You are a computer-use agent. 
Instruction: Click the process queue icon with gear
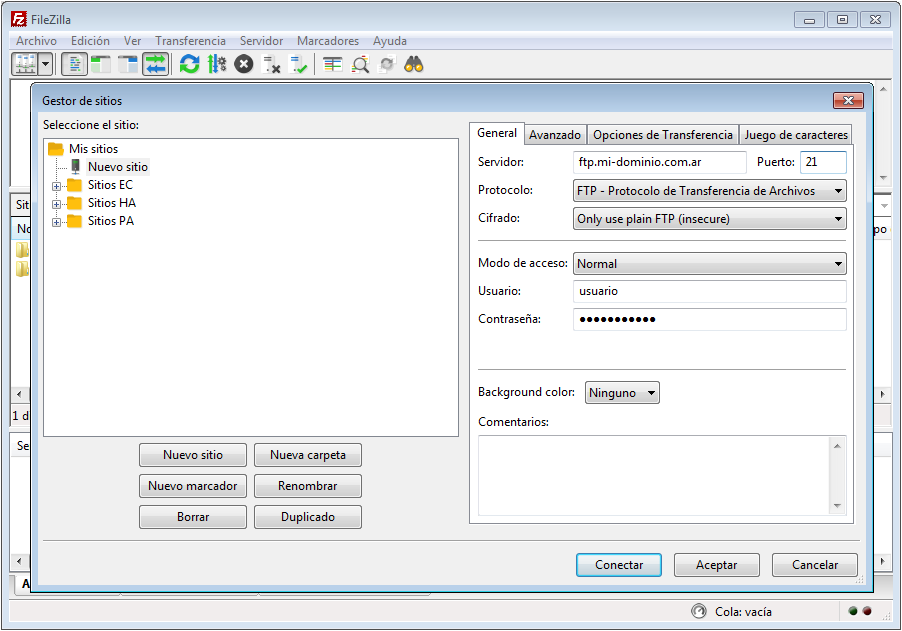[217, 64]
